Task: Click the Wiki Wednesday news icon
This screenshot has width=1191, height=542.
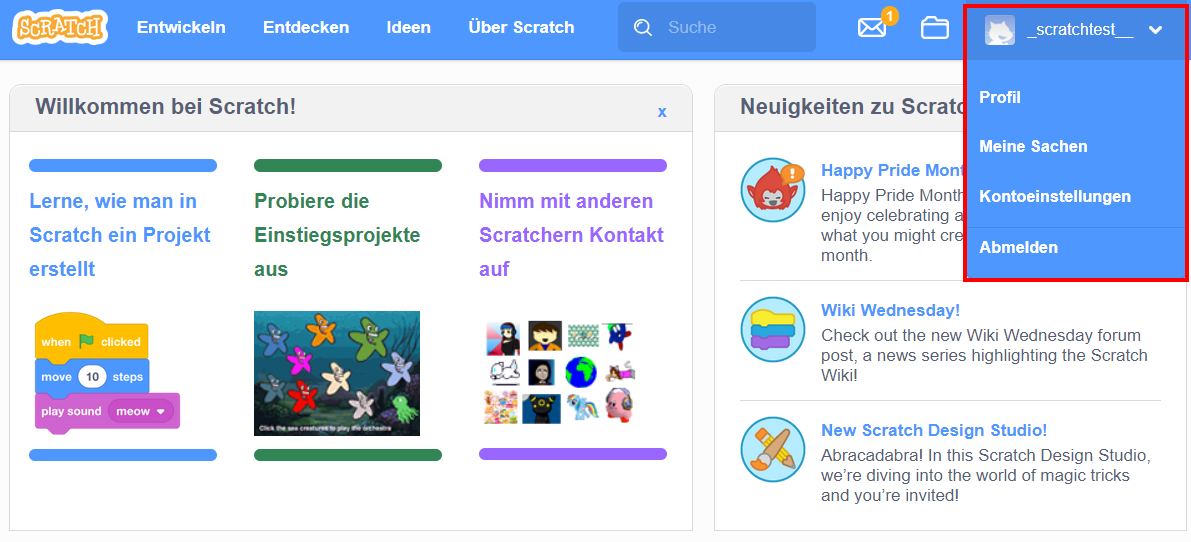Action: (773, 329)
